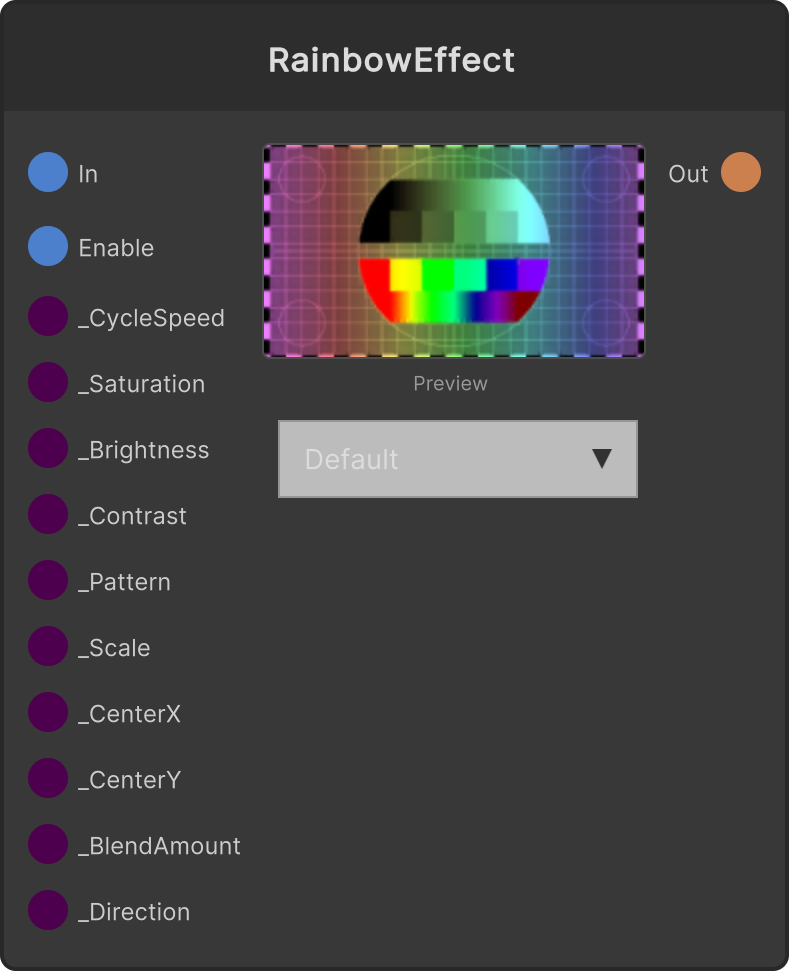
Task: Click the dropdown arrow next to Default
Action: (x=601, y=459)
